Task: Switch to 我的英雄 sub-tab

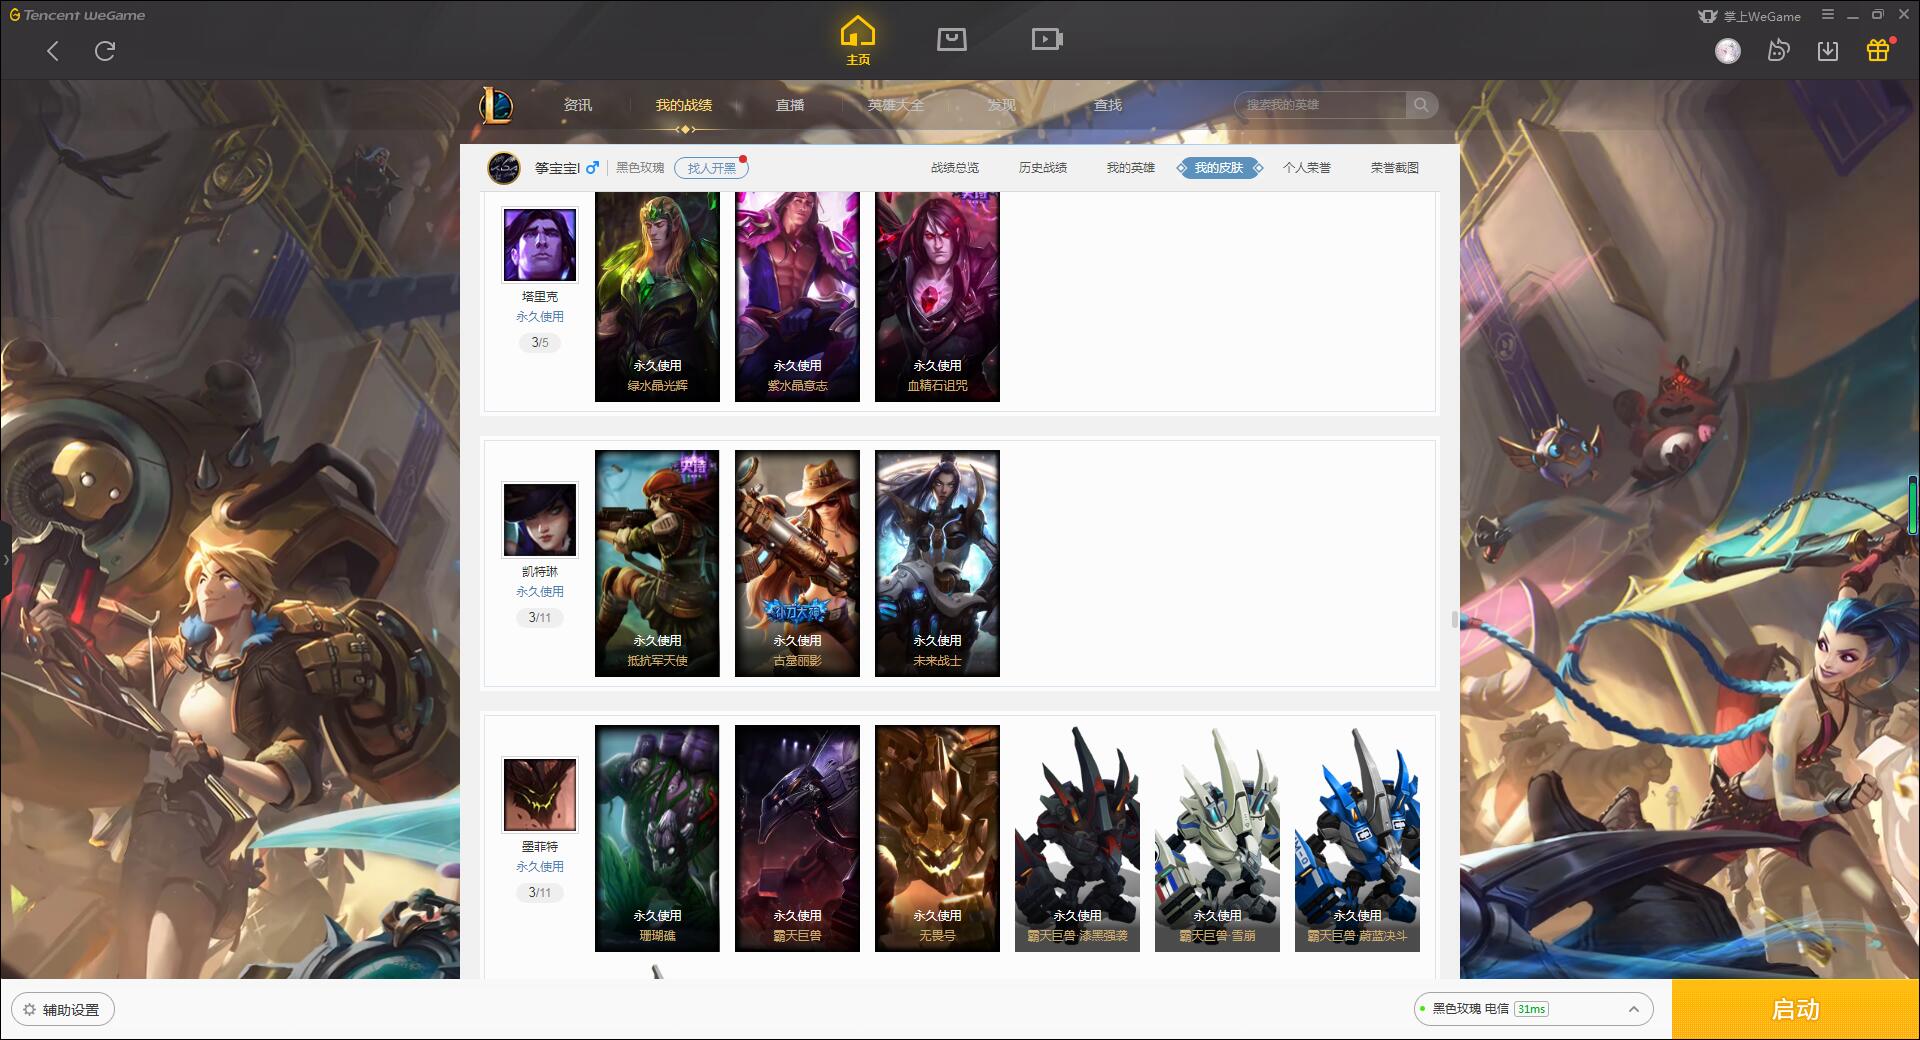Action: [1131, 168]
